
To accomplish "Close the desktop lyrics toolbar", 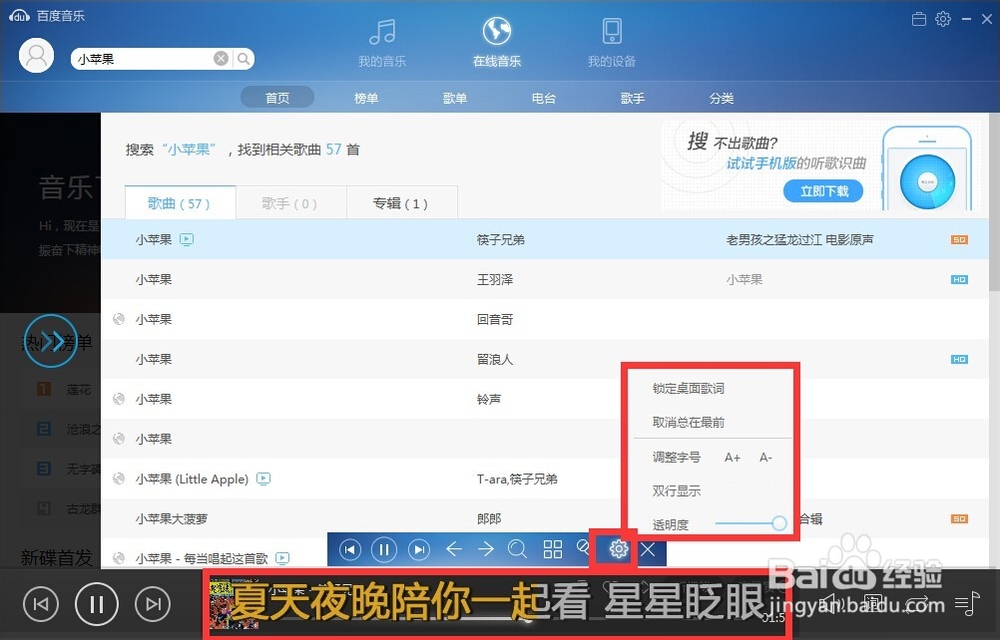I will [648, 549].
